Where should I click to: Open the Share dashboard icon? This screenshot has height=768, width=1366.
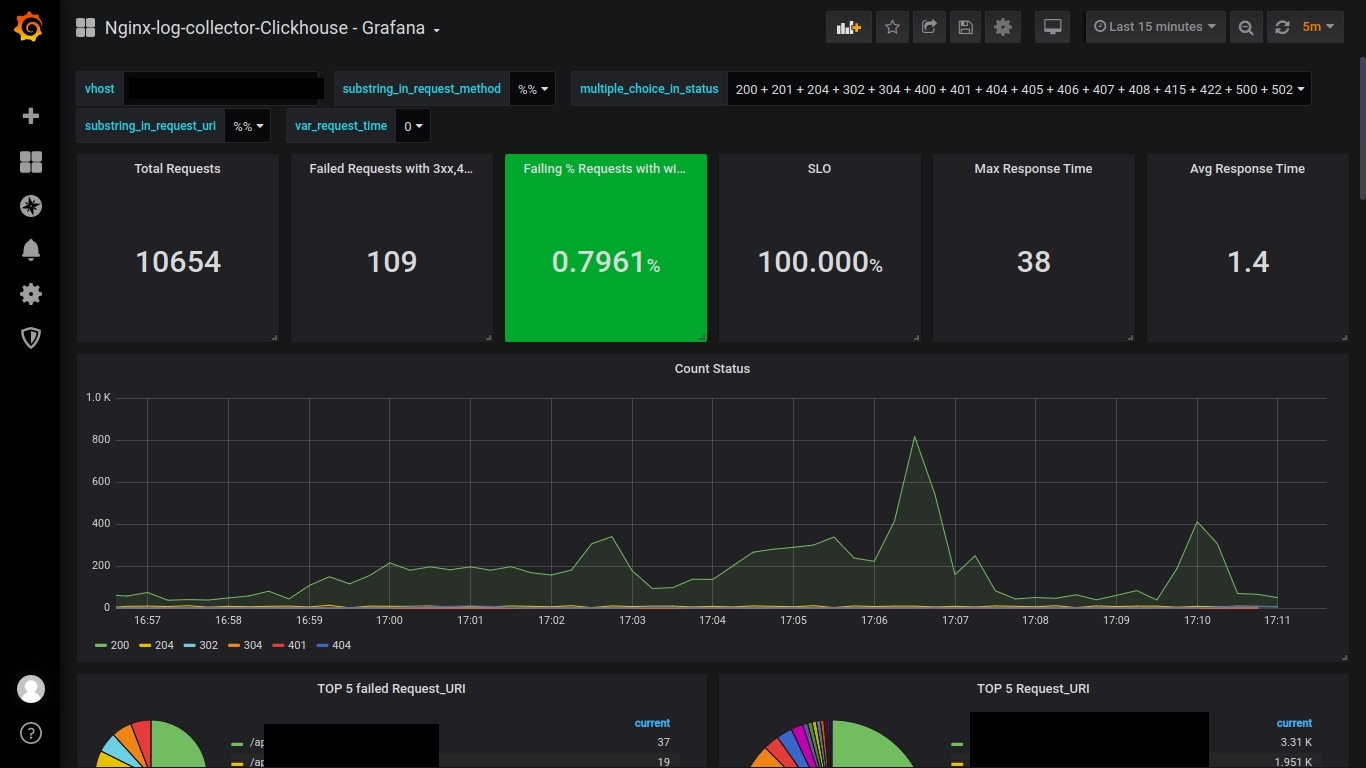pyautogui.click(x=929, y=27)
